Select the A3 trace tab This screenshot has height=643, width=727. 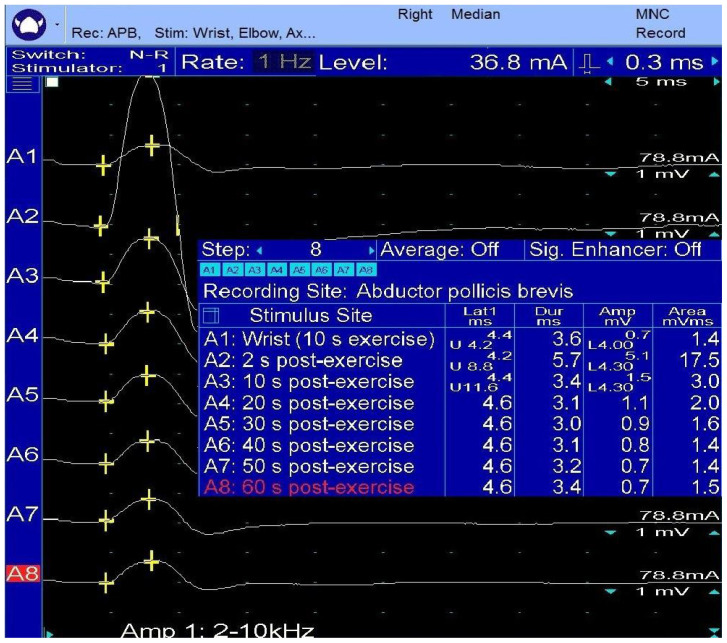(x=255, y=270)
